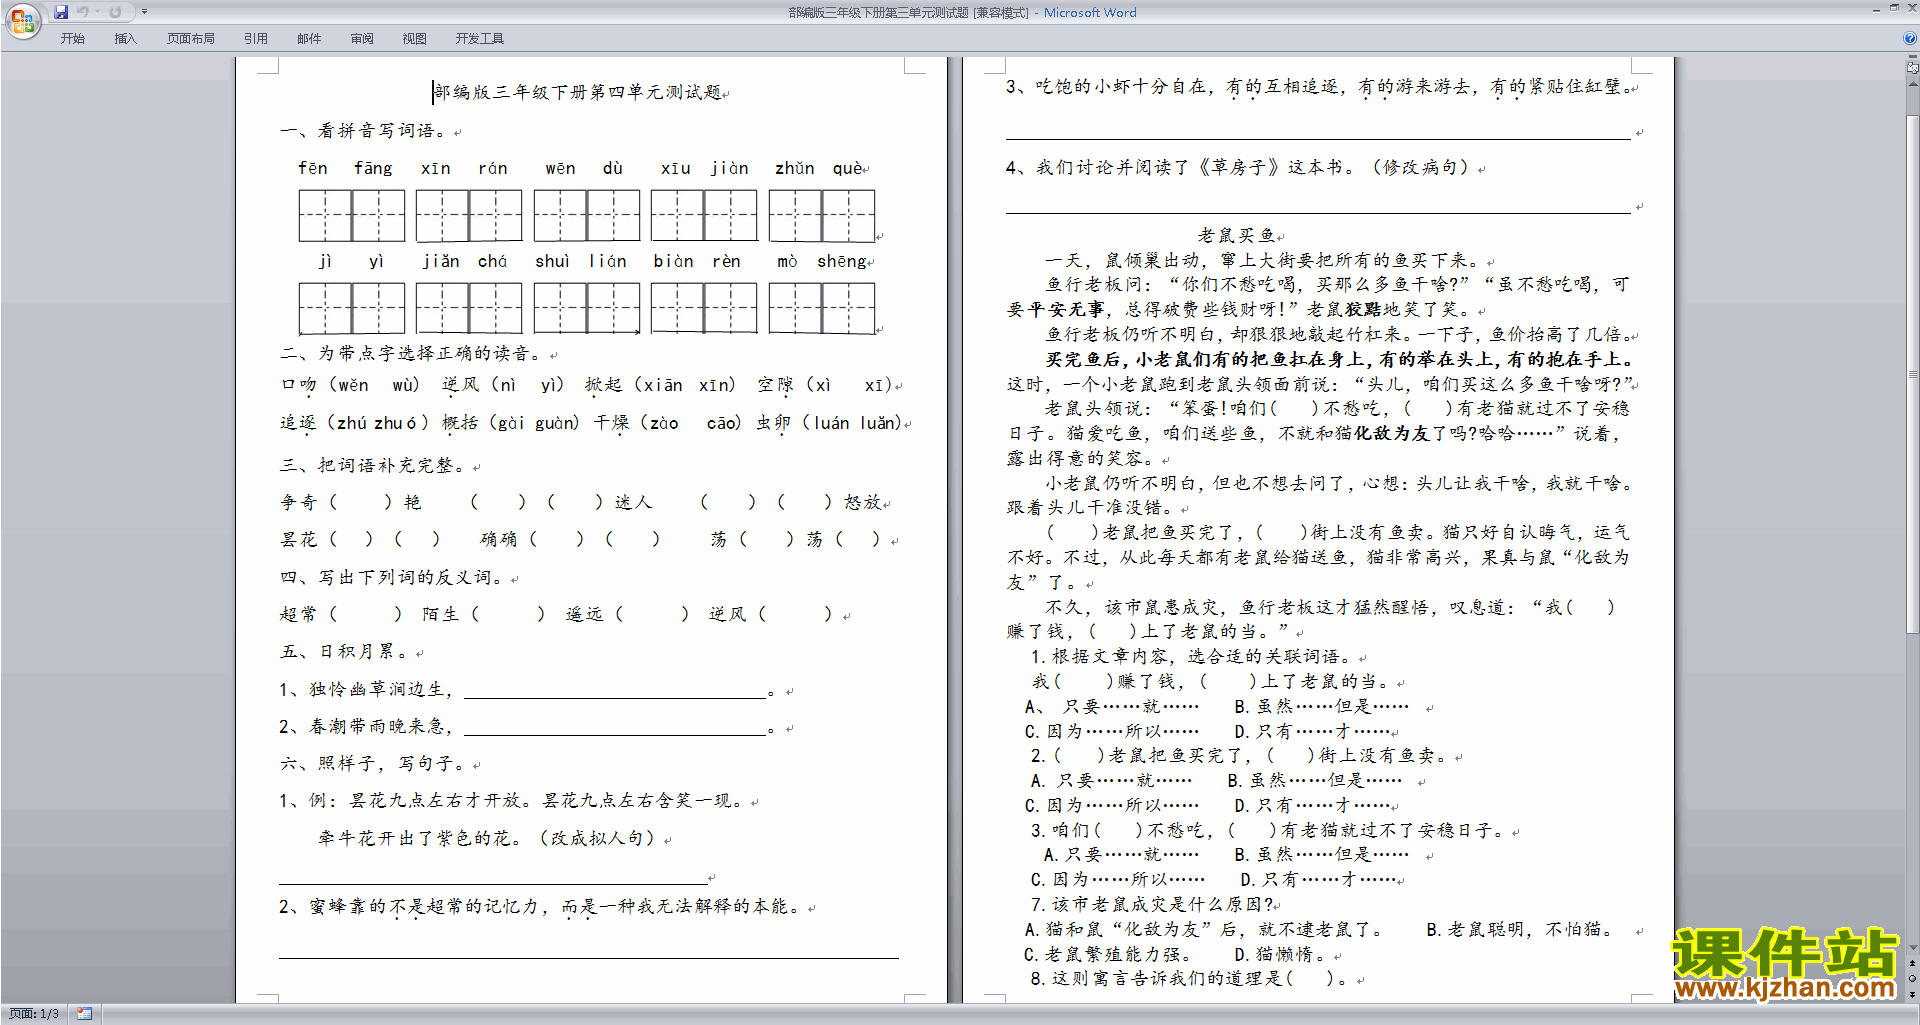Click the line 1.根据文章内容，选合适的关联词语
Image resolution: width=1920 pixels, height=1025 pixels.
tap(1195, 657)
